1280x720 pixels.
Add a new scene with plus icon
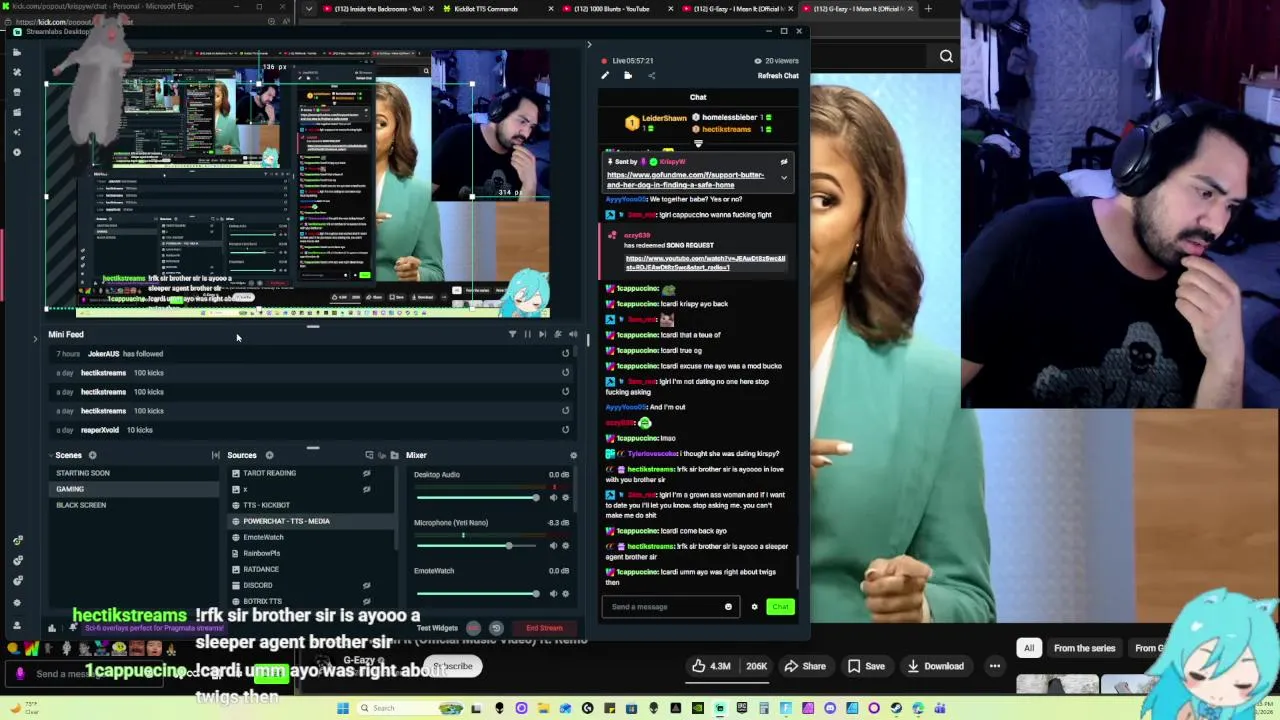click(92, 455)
